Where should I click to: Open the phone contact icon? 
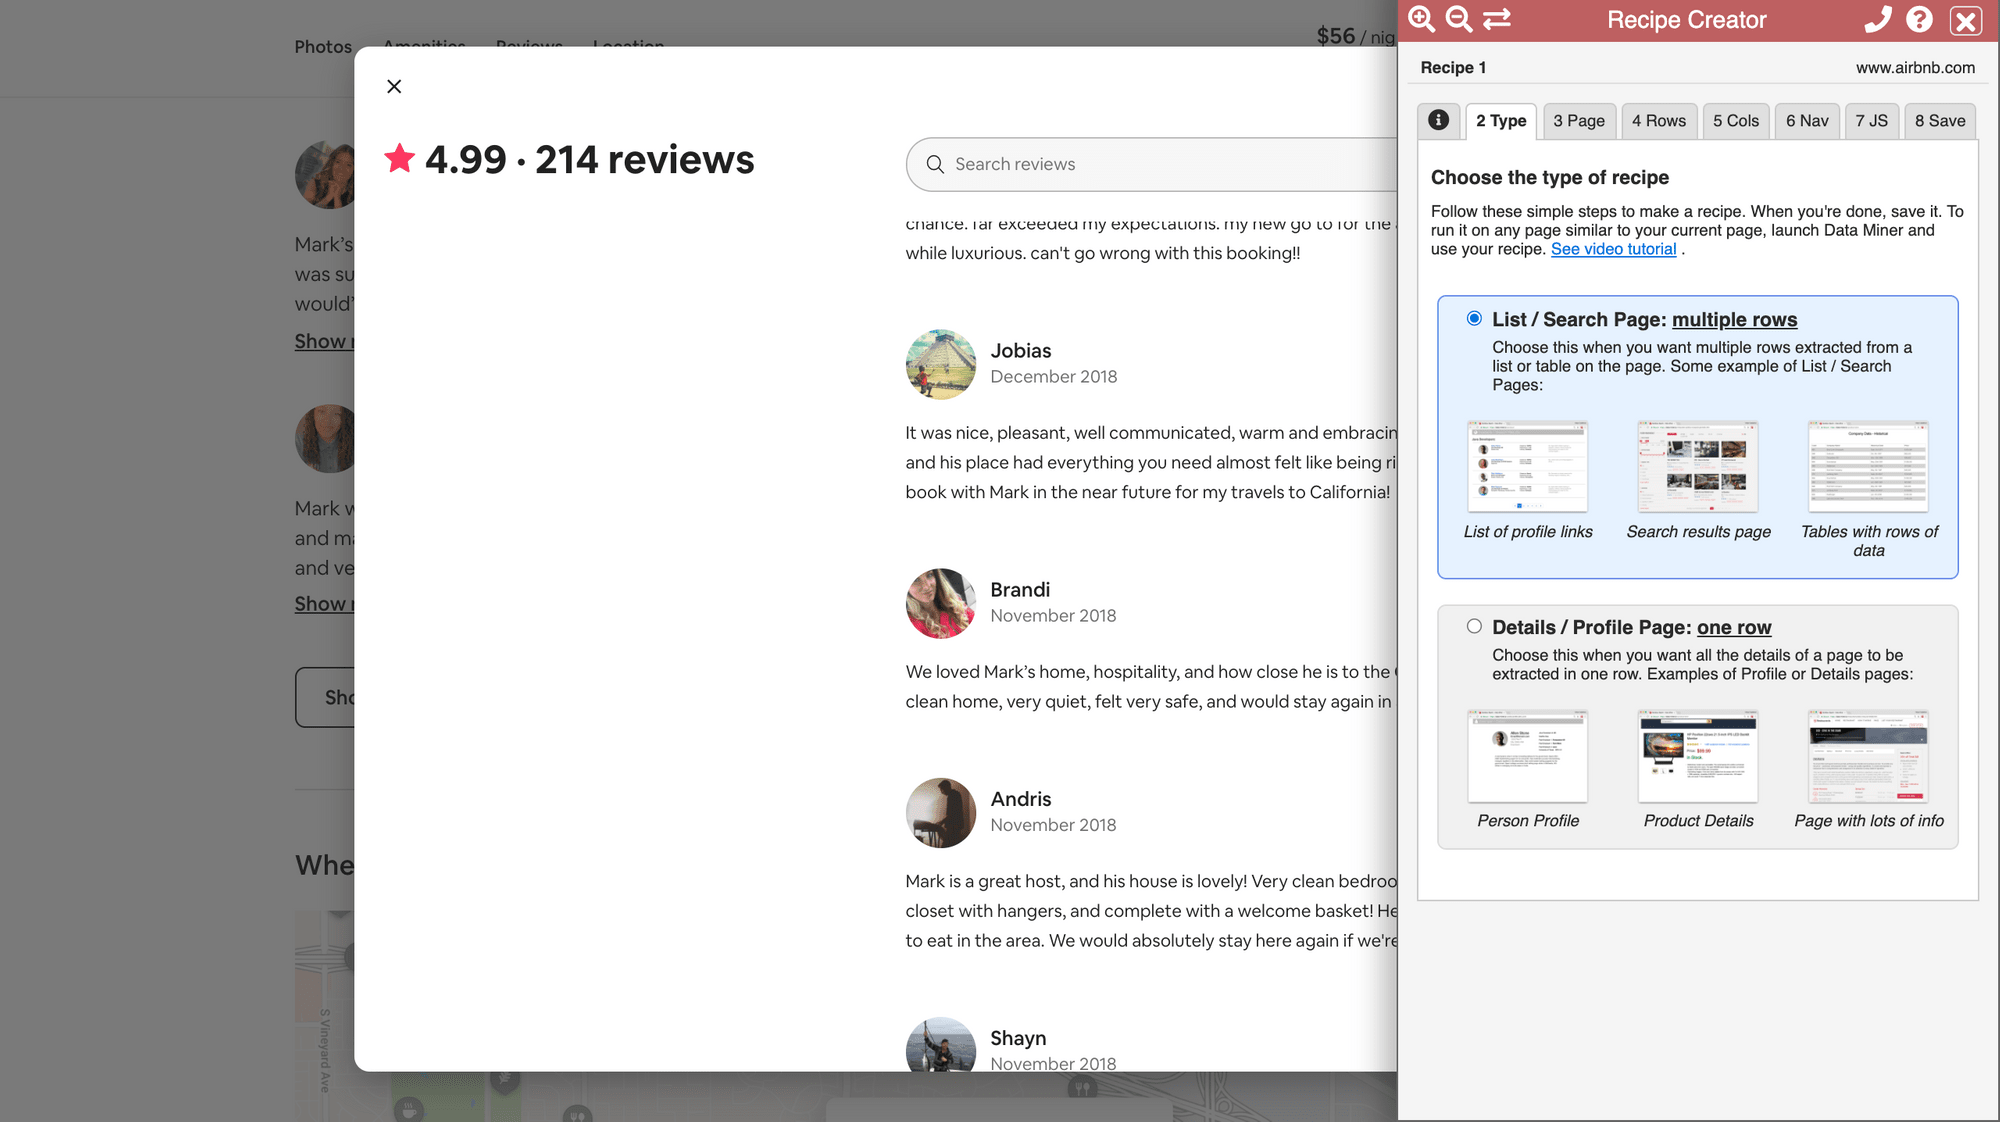pyautogui.click(x=1879, y=18)
